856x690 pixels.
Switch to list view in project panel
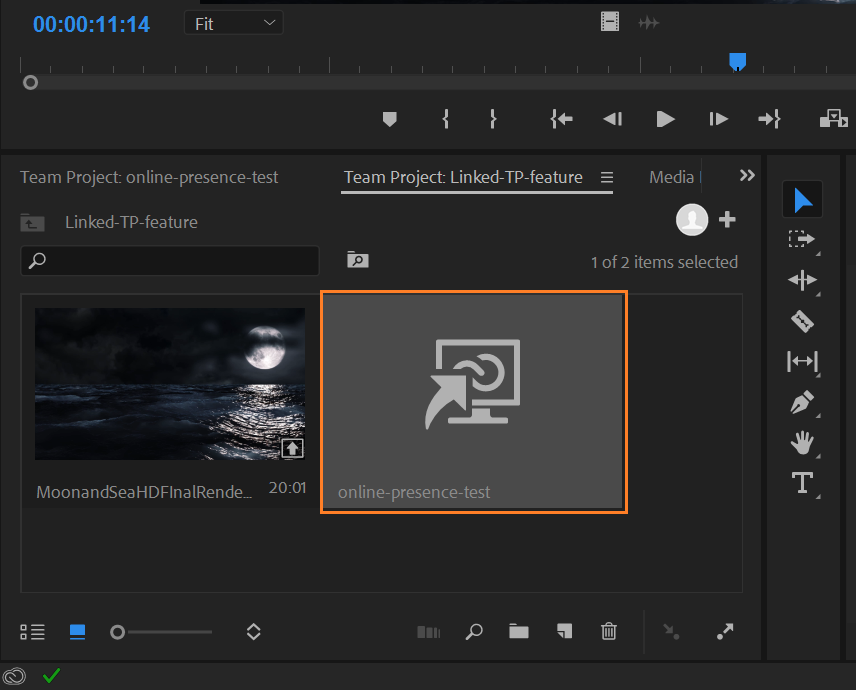point(33,632)
